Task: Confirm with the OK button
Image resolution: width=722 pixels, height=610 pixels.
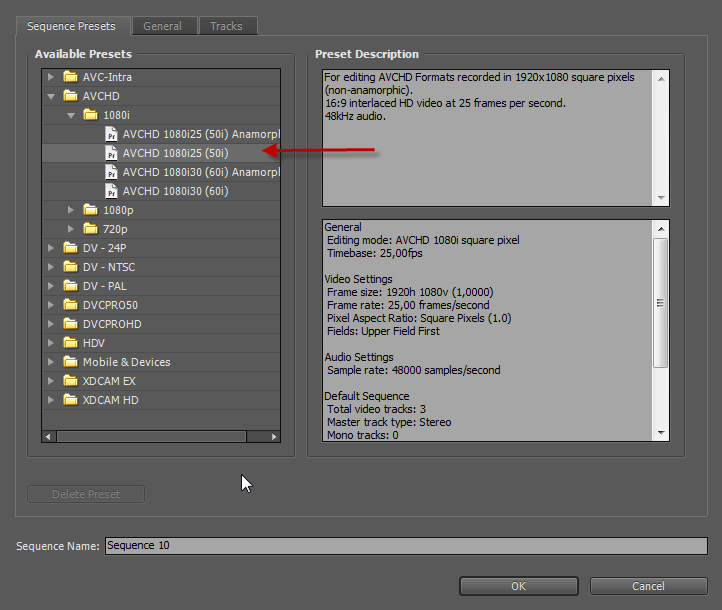Action: click(x=518, y=586)
